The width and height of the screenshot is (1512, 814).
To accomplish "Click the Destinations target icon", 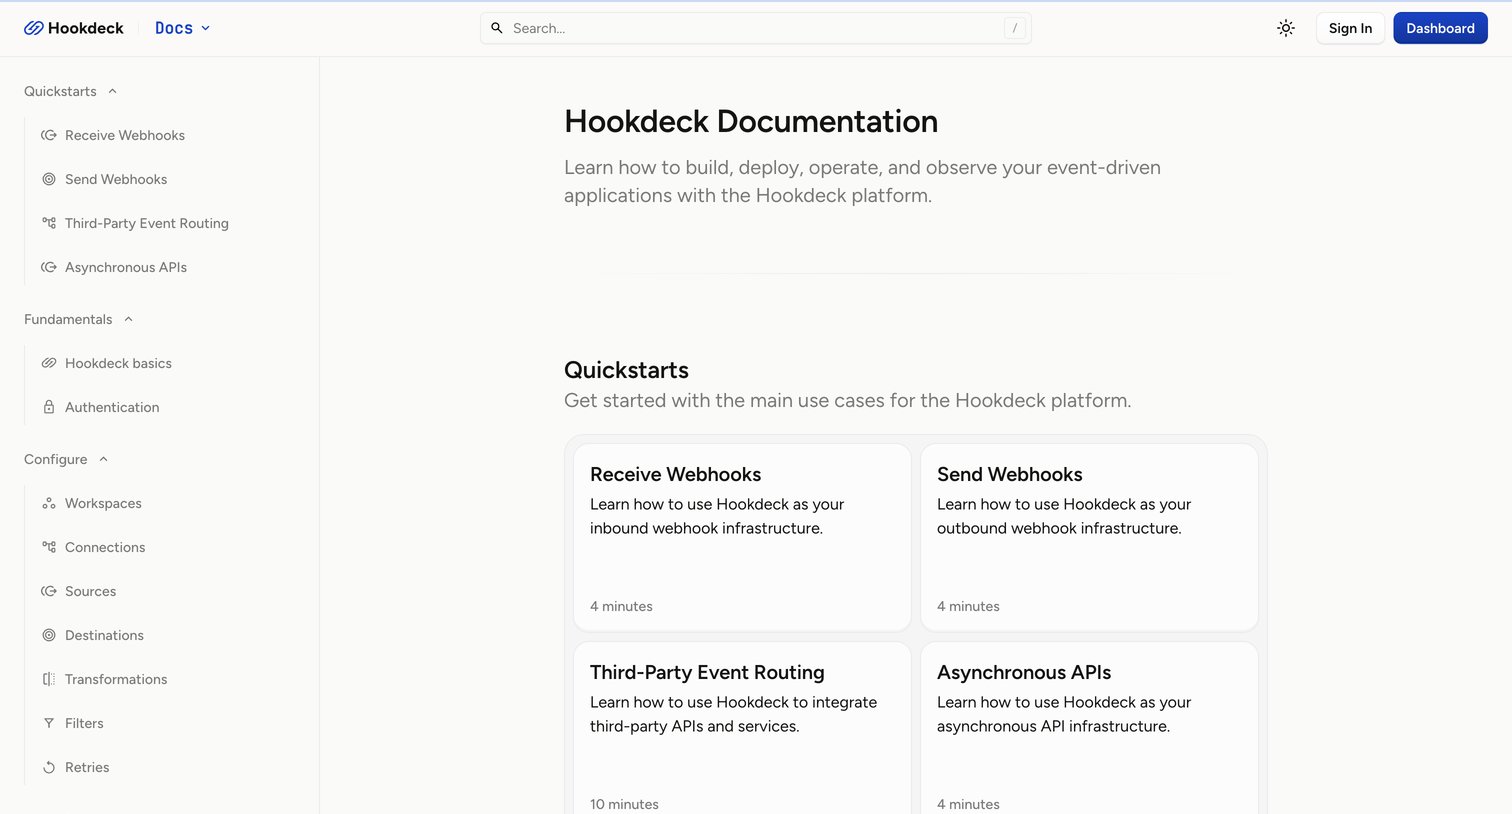I will pyautogui.click(x=49, y=635).
